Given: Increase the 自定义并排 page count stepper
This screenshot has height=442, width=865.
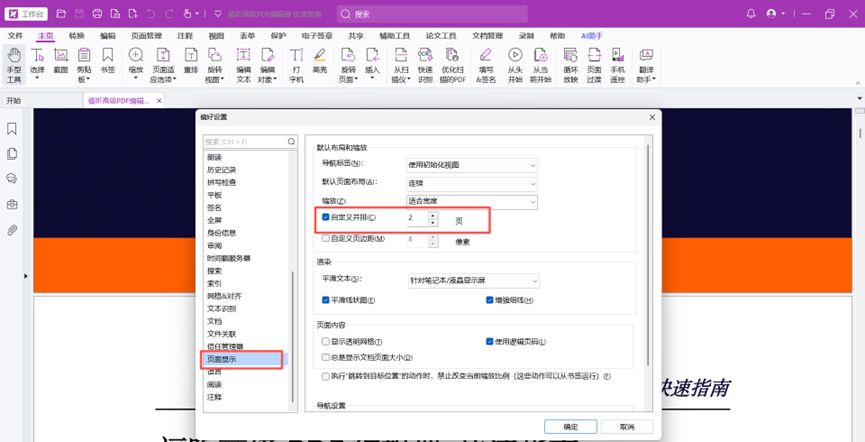Looking at the screenshot, I should (433, 214).
